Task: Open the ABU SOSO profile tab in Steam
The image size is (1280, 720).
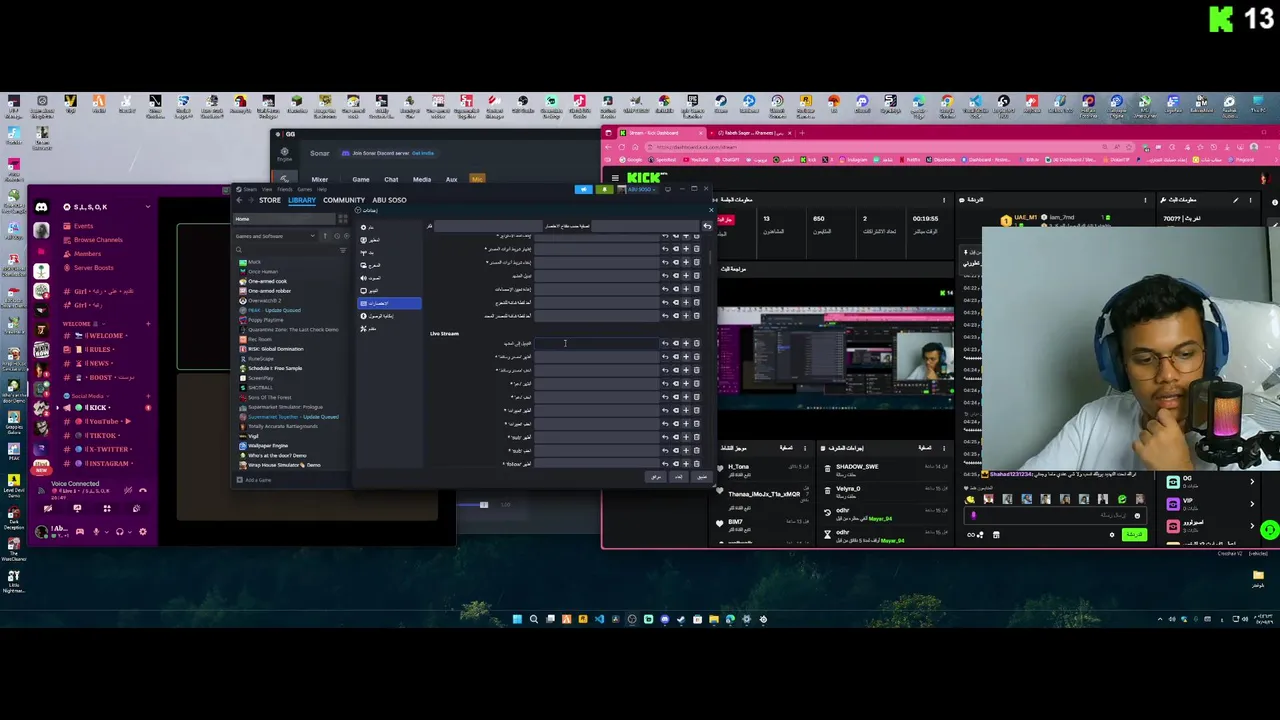Action: pyautogui.click(x=390, y=200)
